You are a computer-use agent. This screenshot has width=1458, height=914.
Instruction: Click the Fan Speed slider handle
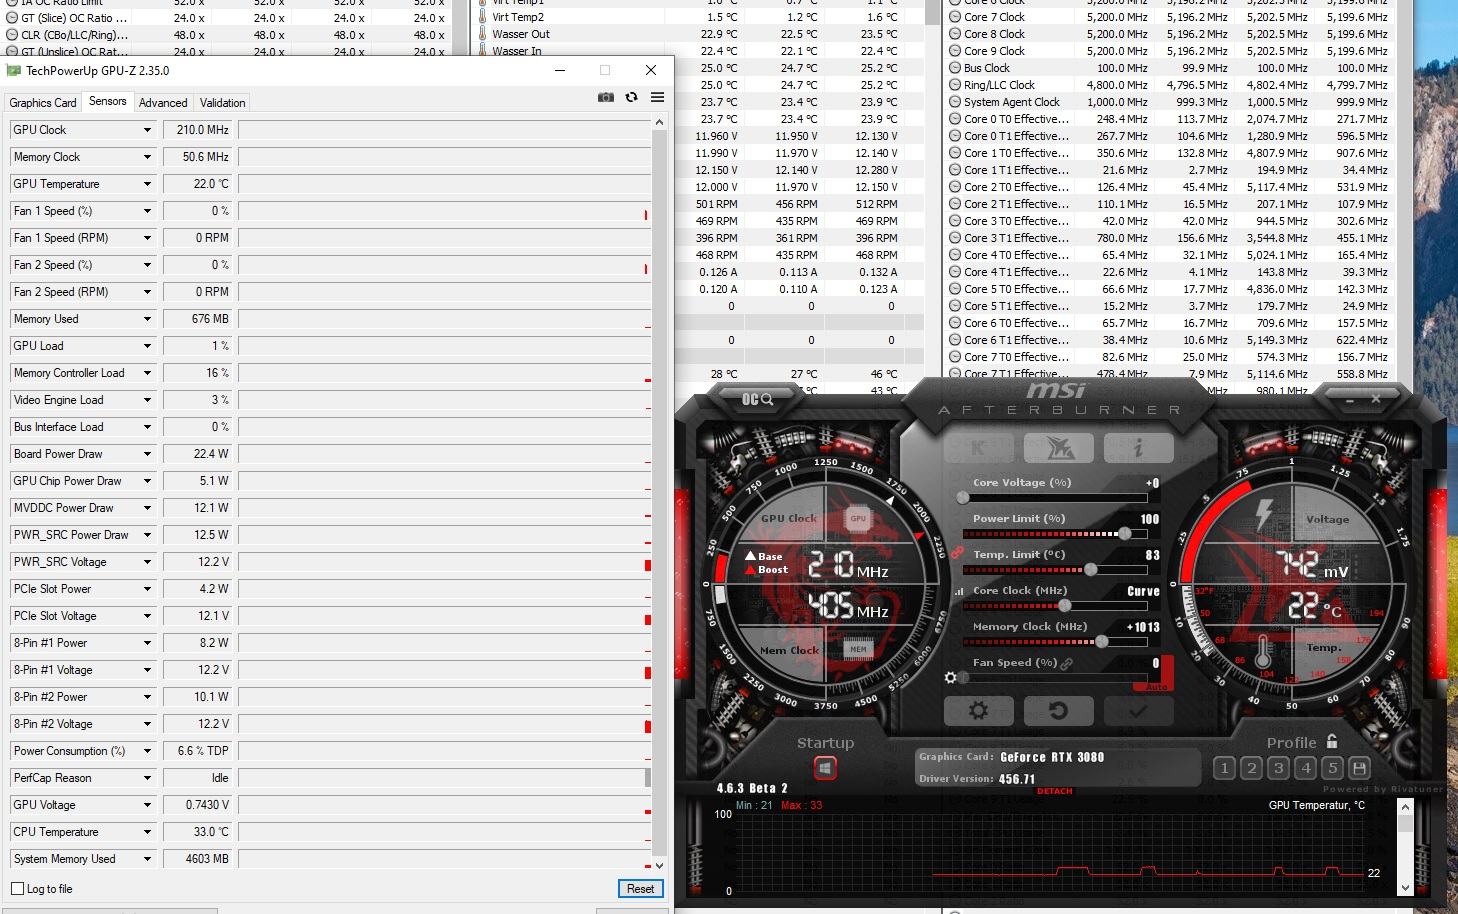point(963,677)
